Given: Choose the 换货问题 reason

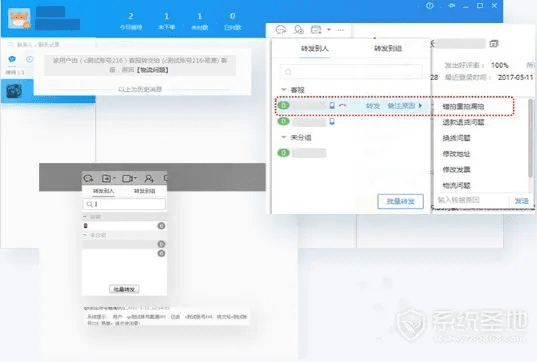Looking at the screenshot, I should 456,138.
